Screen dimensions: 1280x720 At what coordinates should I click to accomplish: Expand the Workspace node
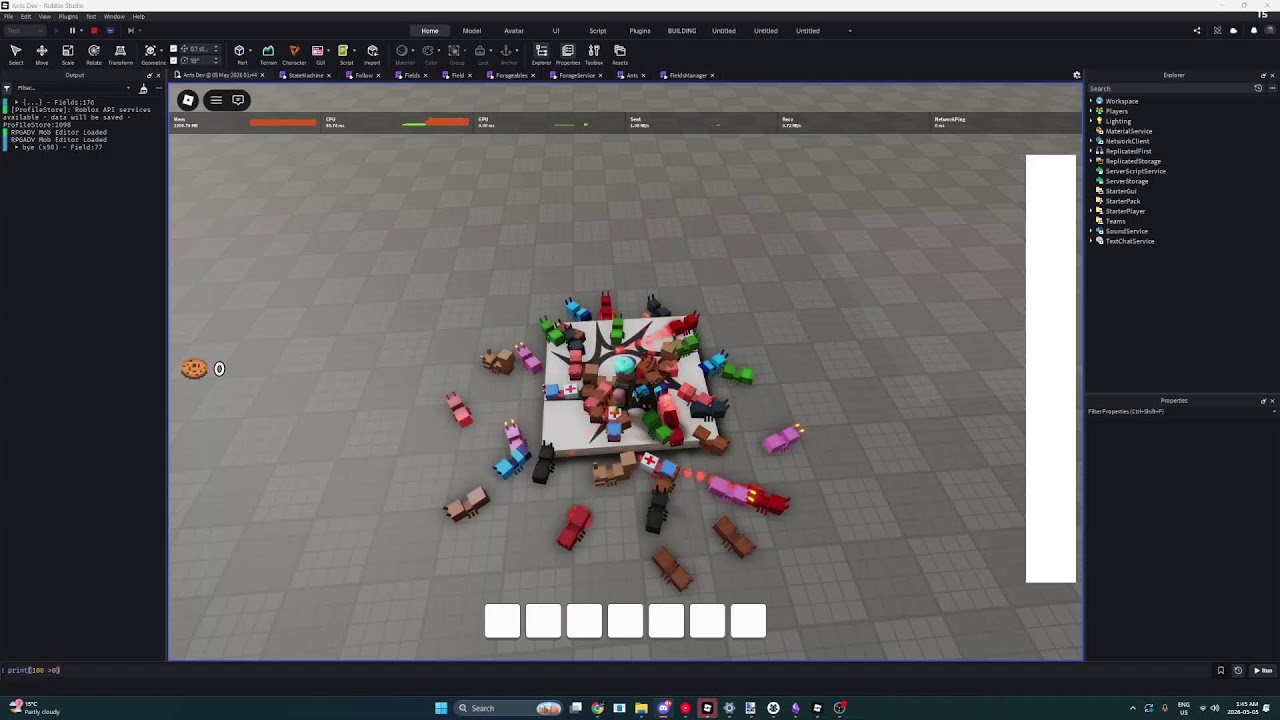pyautogui.click(x=1091, y=101)
